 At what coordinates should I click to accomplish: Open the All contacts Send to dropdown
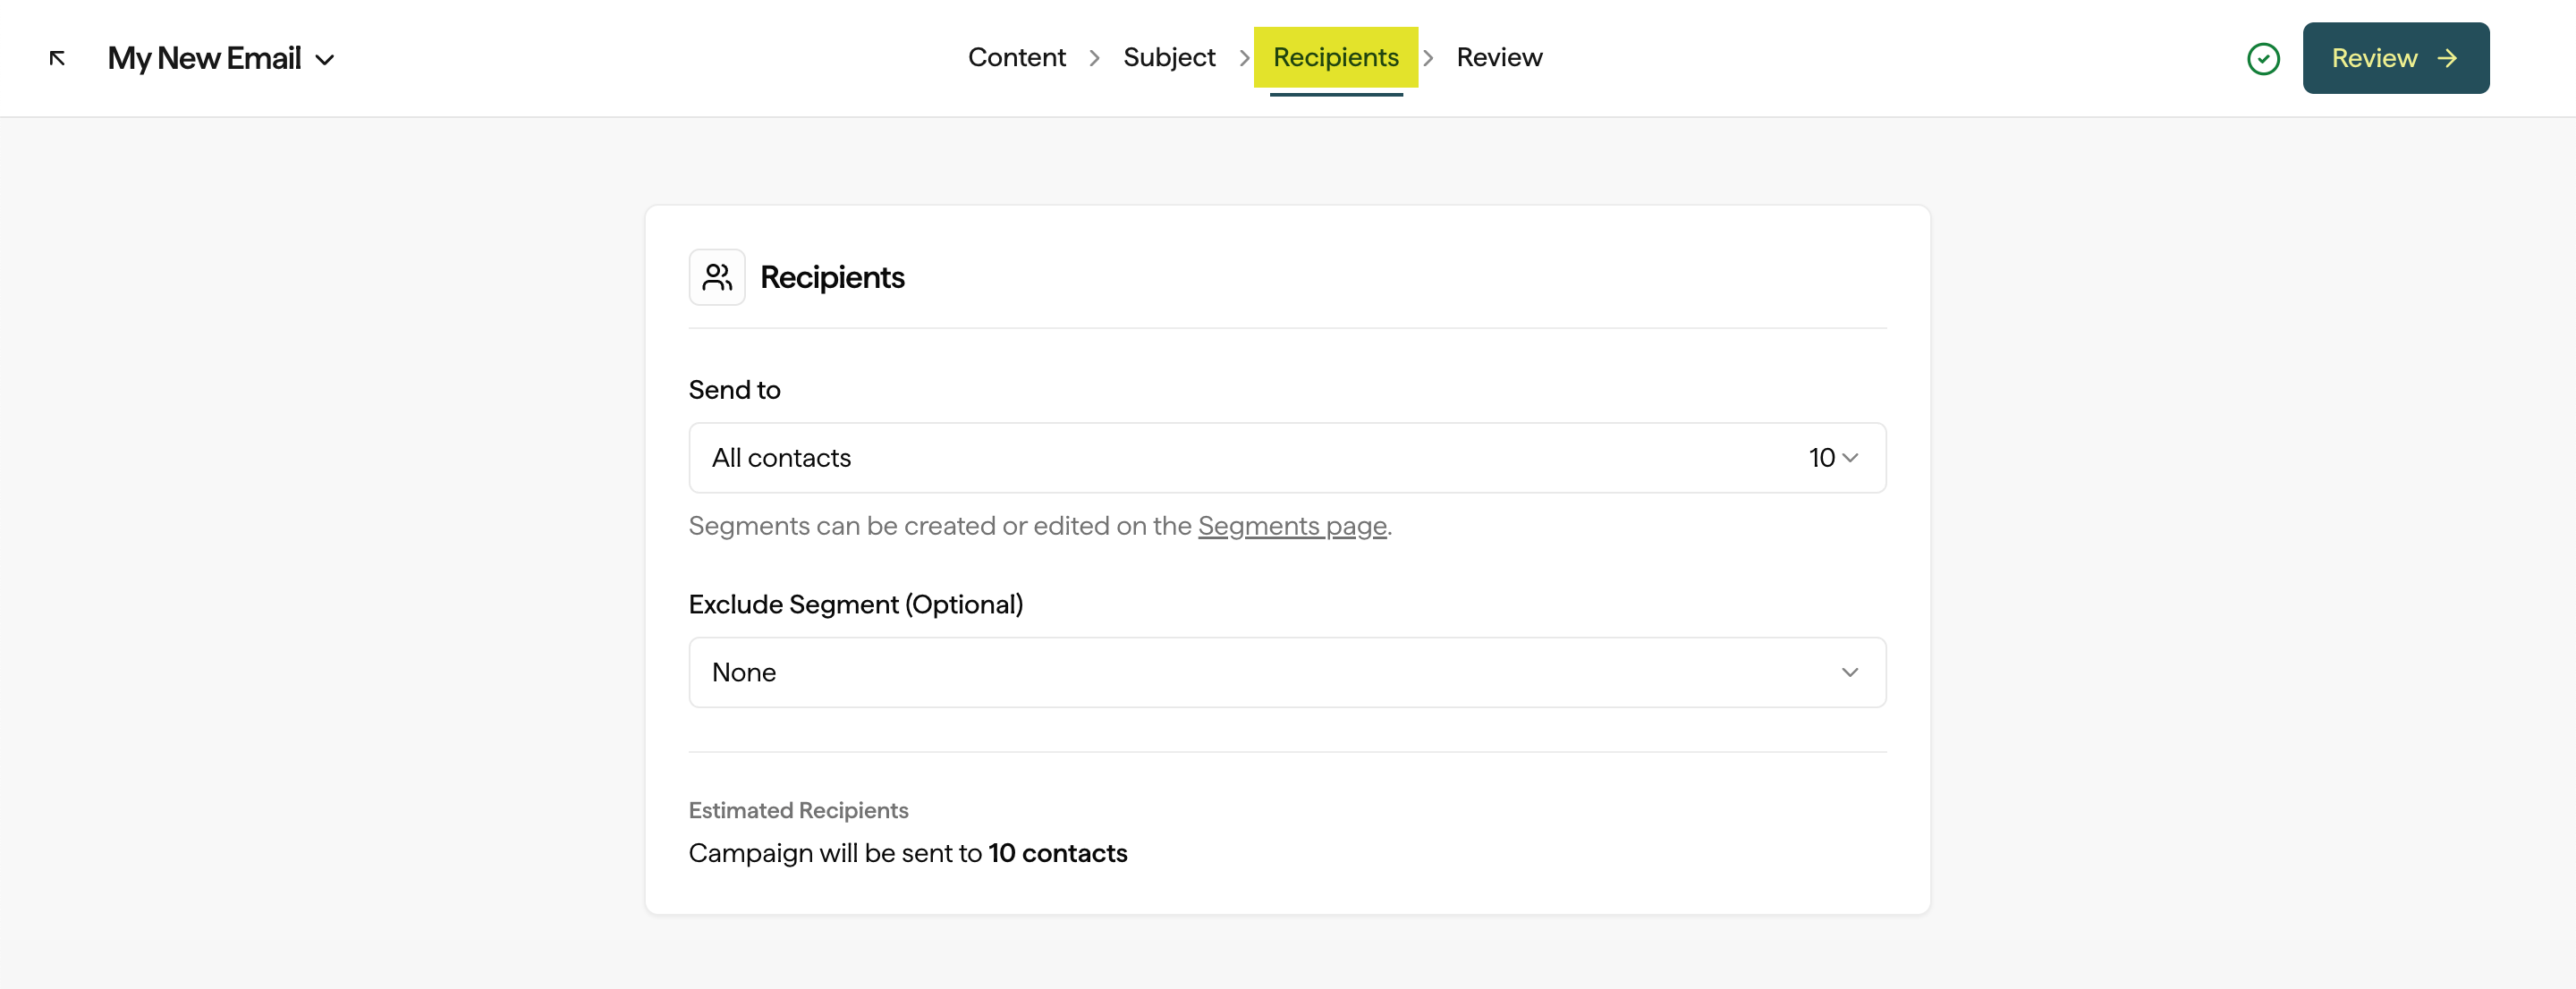[1286, 458]
